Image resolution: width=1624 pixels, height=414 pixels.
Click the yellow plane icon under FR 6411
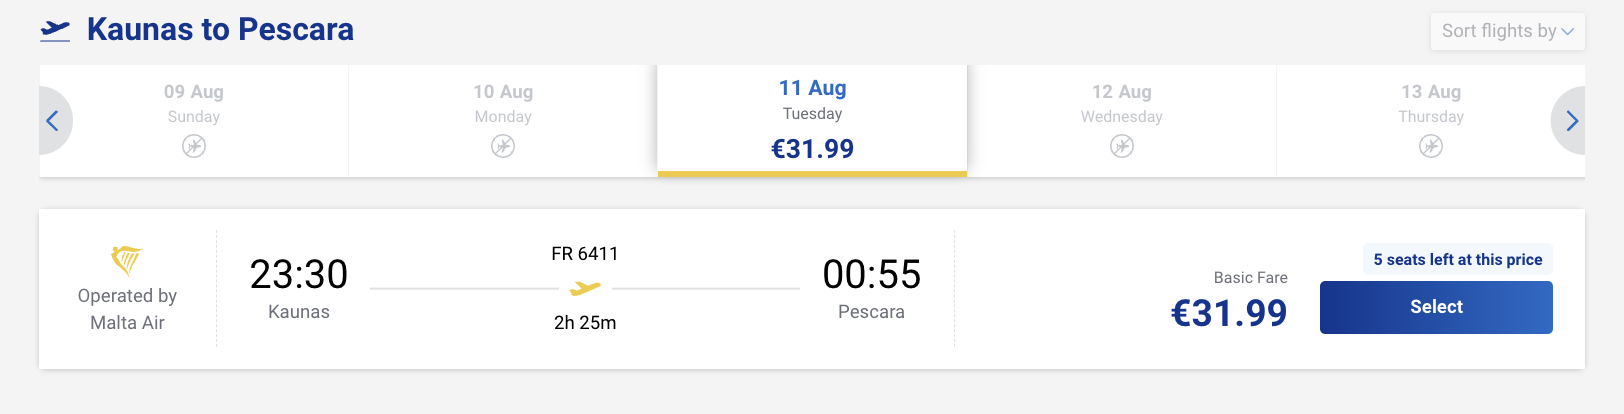point(585,289)
